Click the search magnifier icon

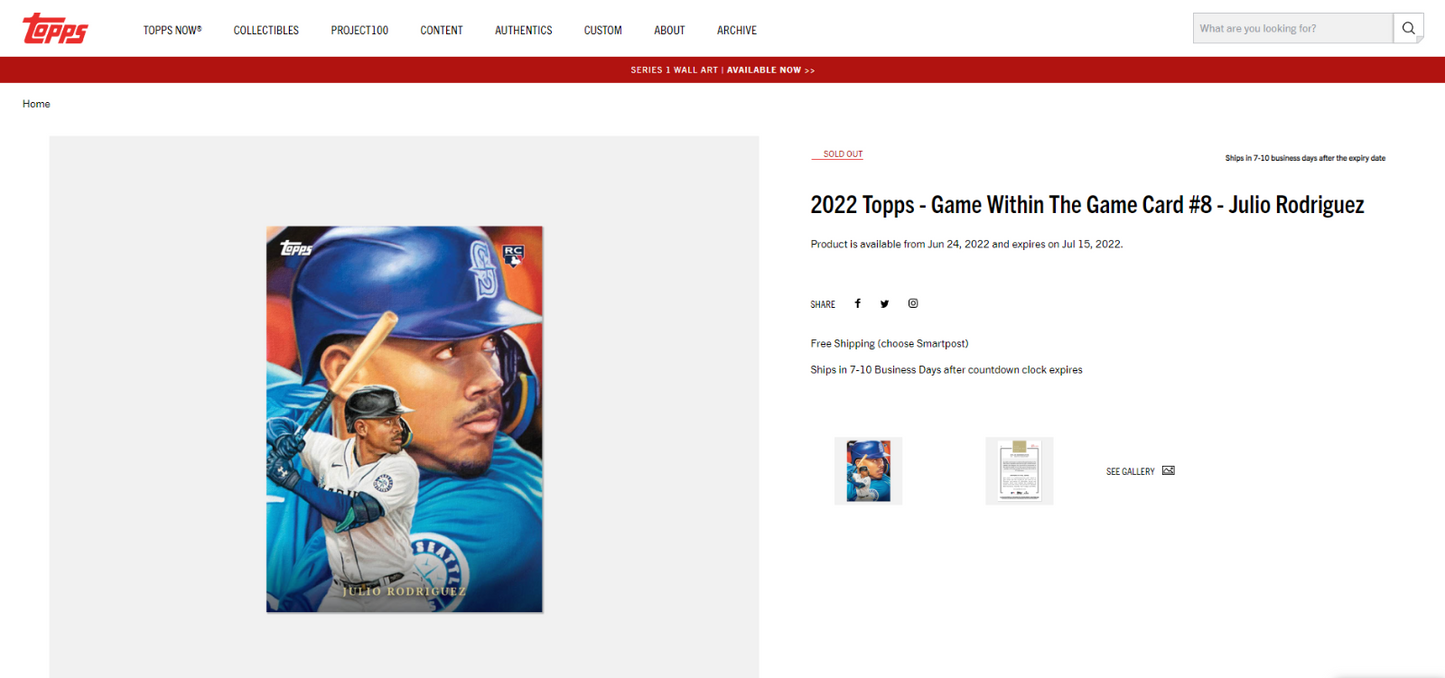1408,28
